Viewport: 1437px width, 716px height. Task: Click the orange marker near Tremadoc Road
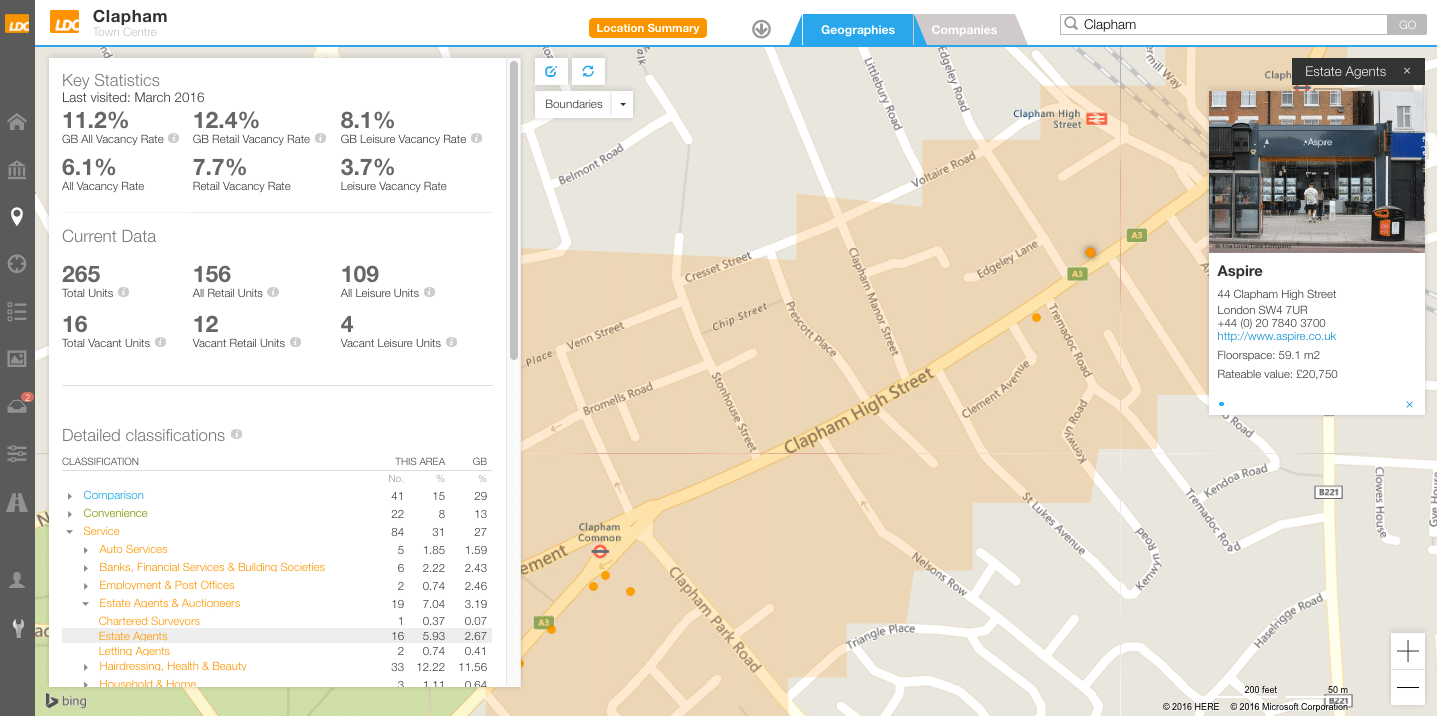point(1036,317)
